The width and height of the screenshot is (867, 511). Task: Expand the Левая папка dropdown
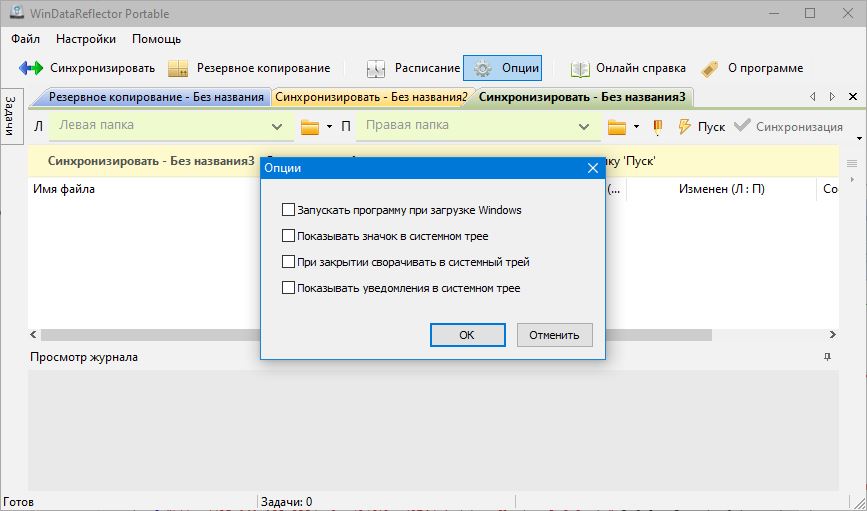[277, 127]
